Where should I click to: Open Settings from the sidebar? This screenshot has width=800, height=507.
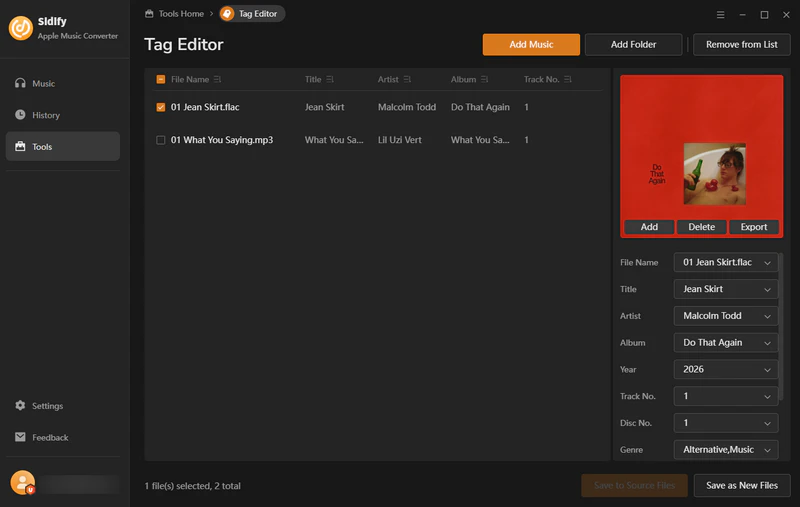coord(63,405)
